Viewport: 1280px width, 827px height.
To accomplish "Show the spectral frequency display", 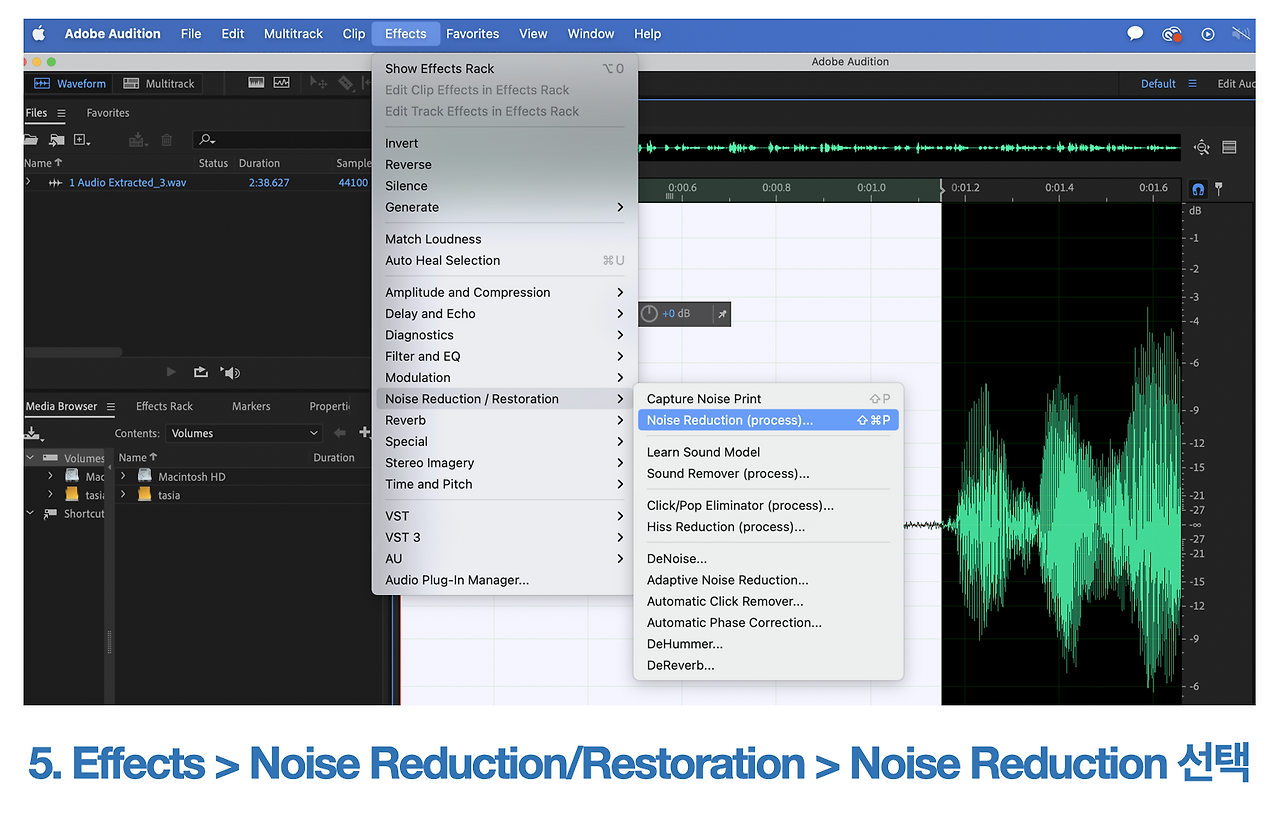I will [x=257, y=83].
